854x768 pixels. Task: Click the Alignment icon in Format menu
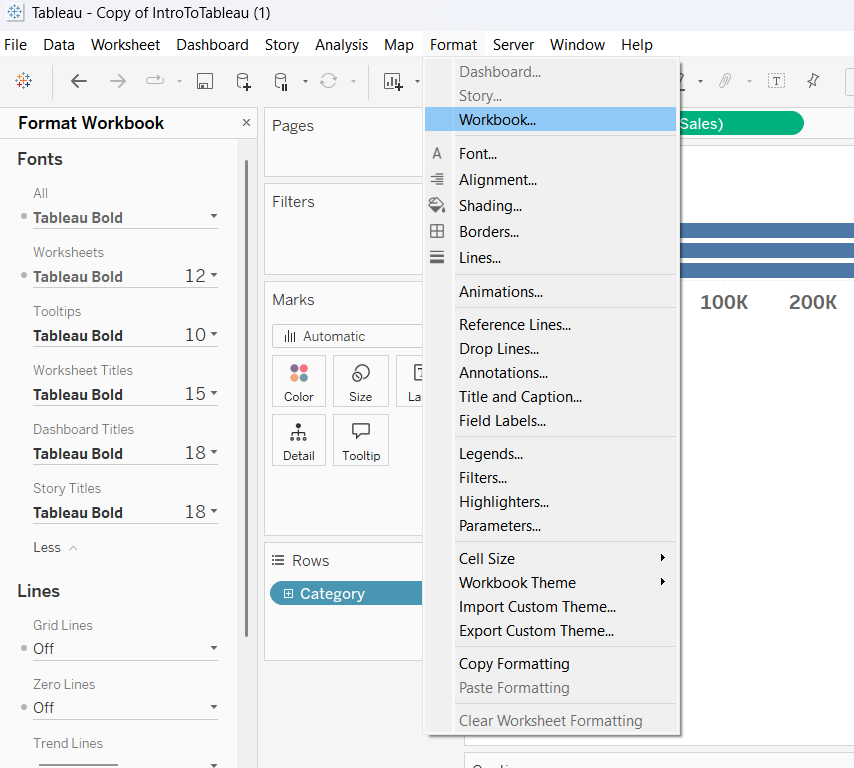[437, 179]
